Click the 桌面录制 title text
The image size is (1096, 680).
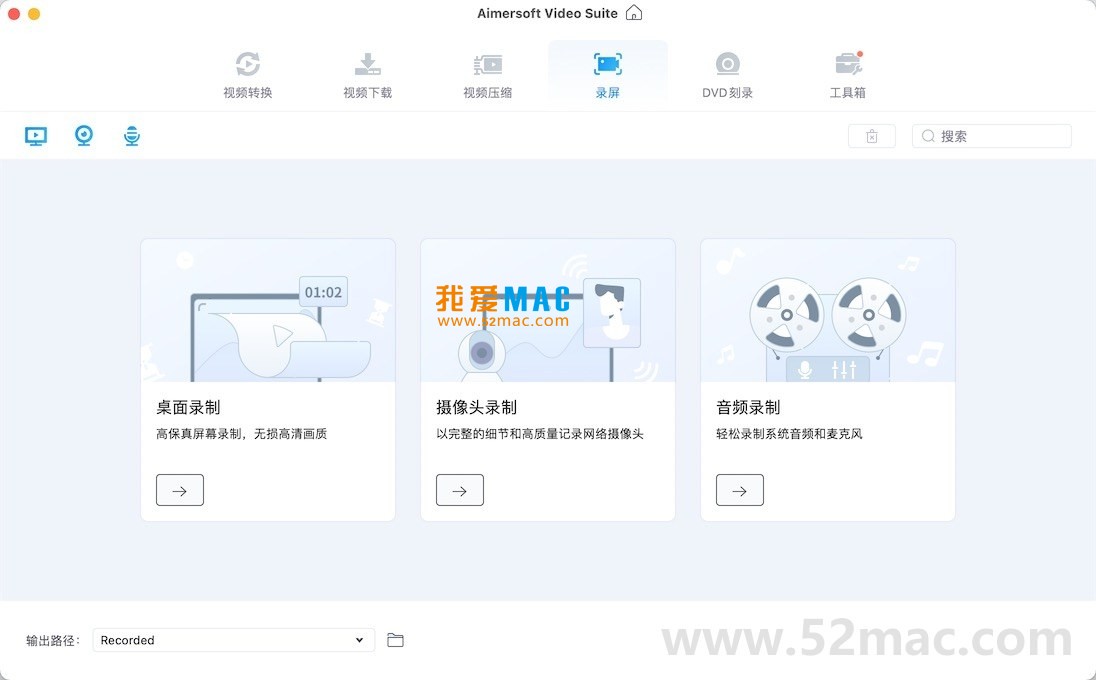tap(188, 407)
